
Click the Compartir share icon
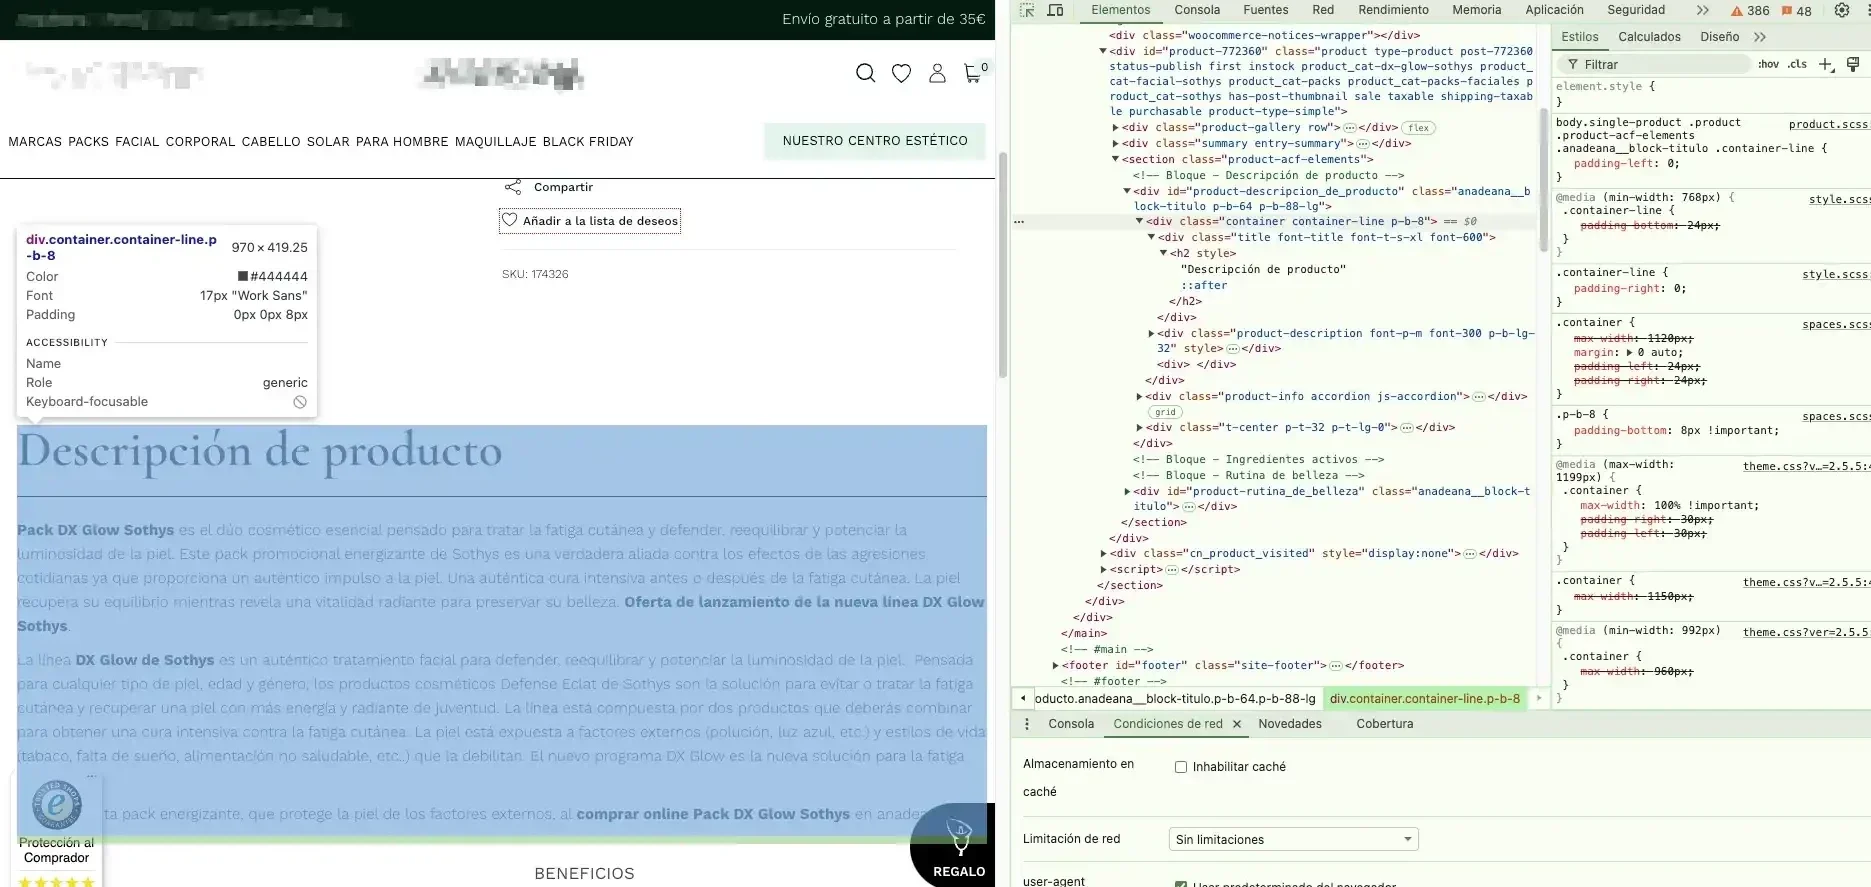pyautogui.click(x=513, y=187)
